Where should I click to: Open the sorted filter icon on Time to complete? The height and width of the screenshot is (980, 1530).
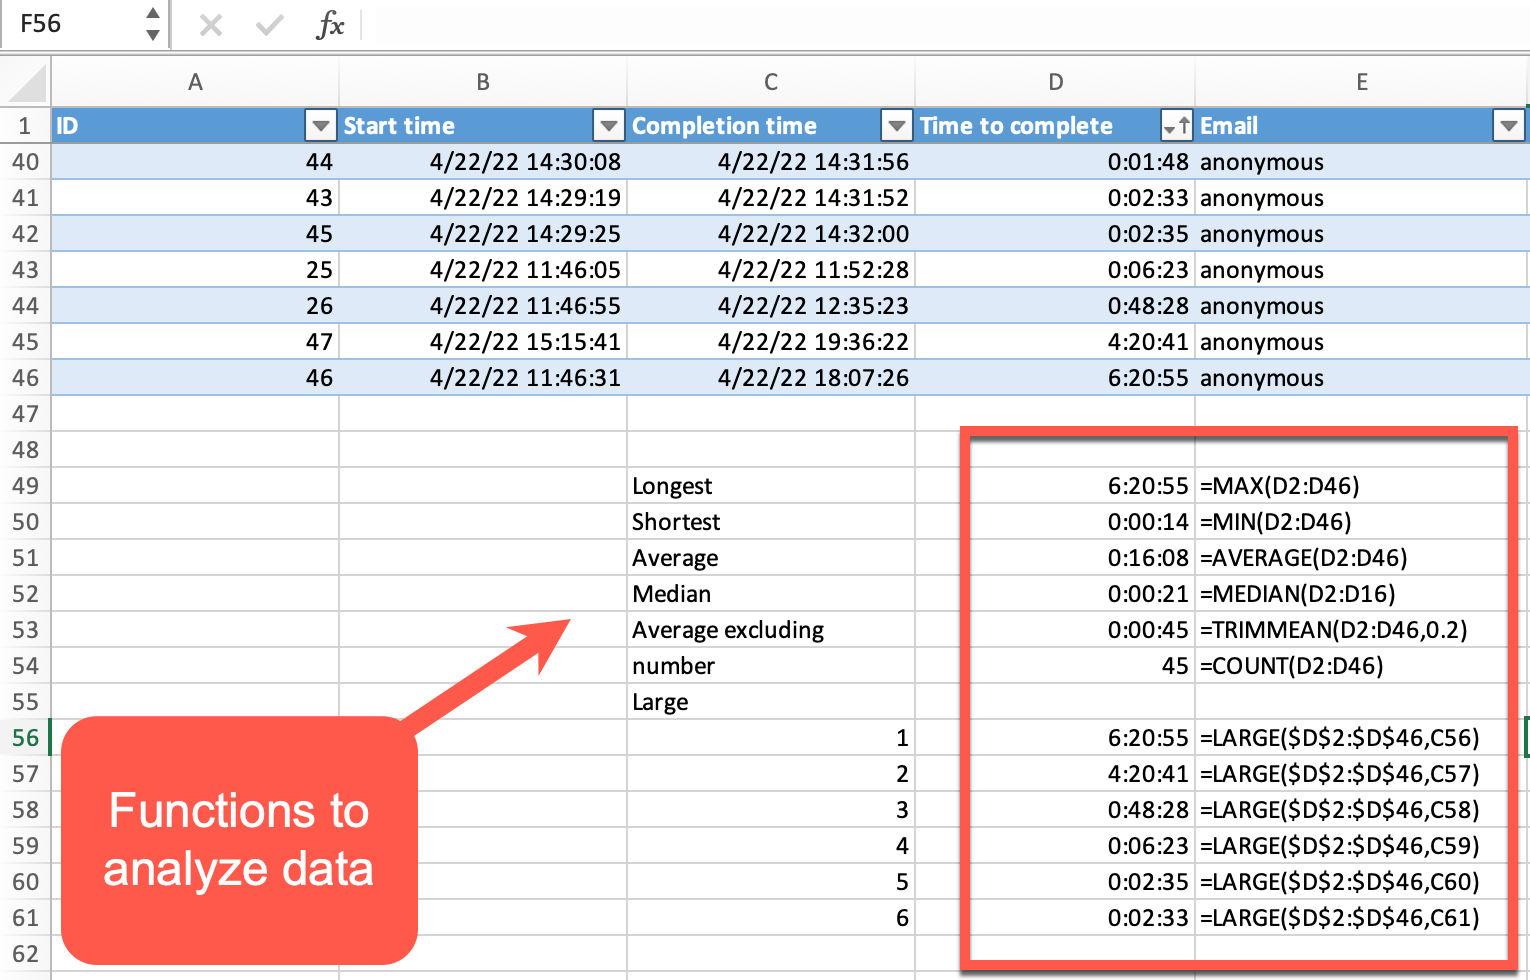tap(1175, 125)
